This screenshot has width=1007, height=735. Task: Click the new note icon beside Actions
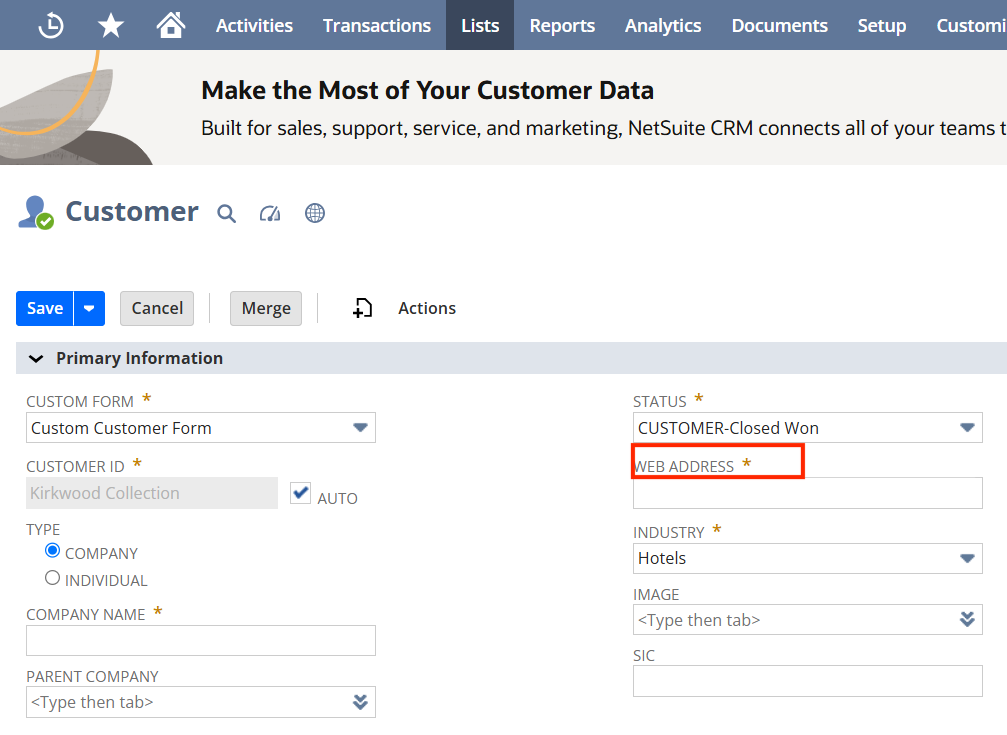362,308
